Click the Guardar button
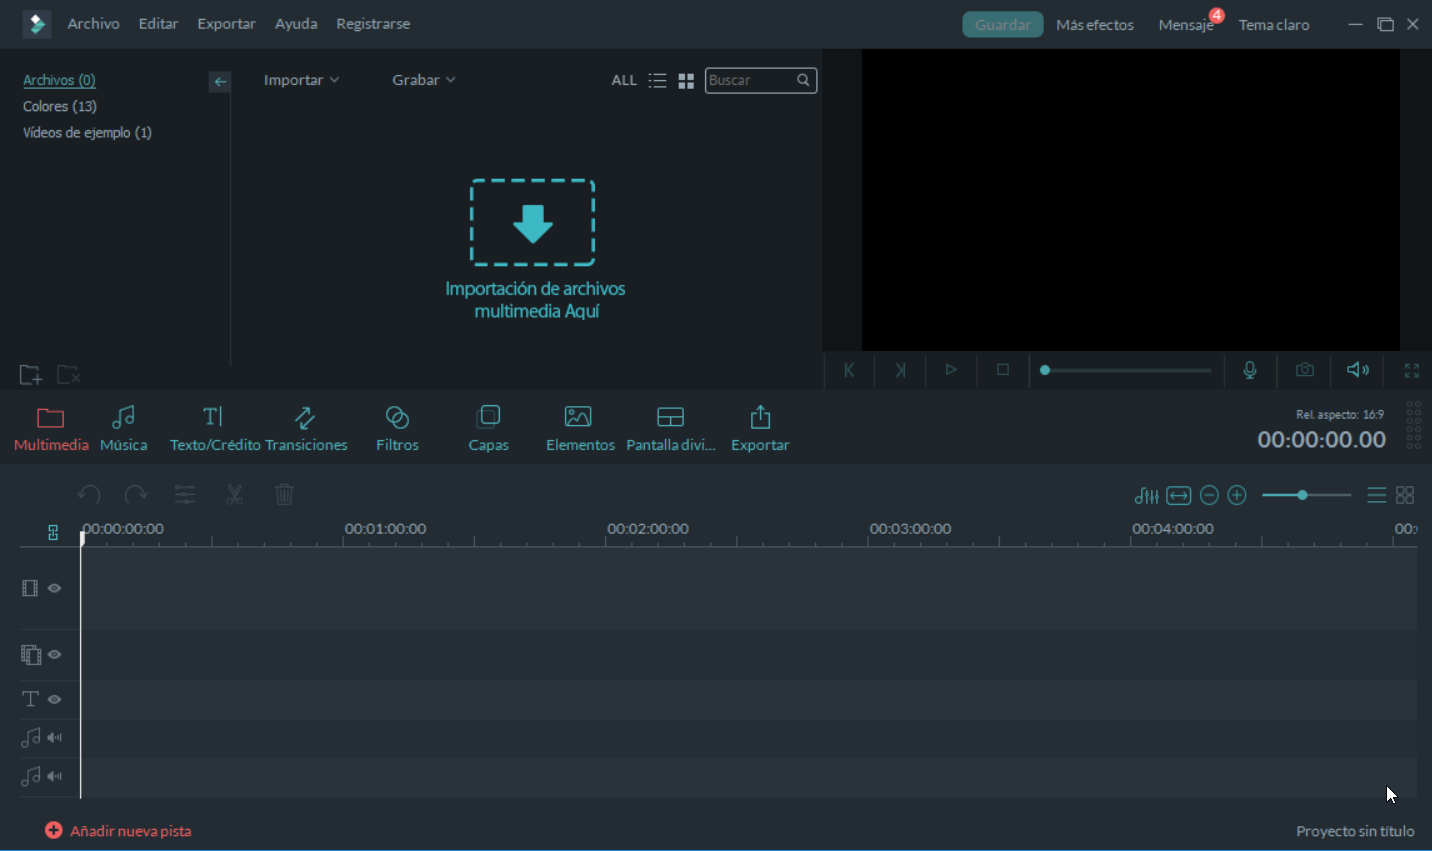This screenshot has height=851, width=1432. [x=1003, y=25]
